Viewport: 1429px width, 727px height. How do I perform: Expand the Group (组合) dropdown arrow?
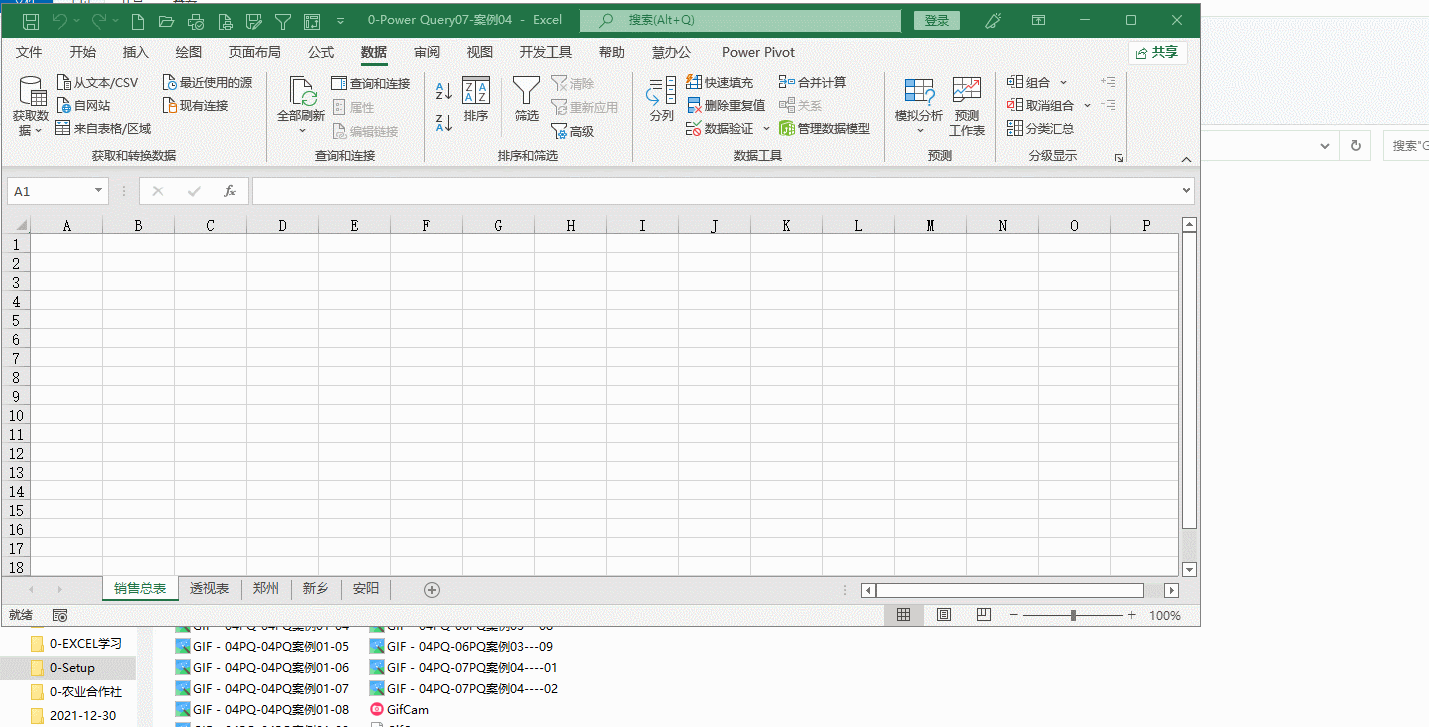(x=1063, y=83)
